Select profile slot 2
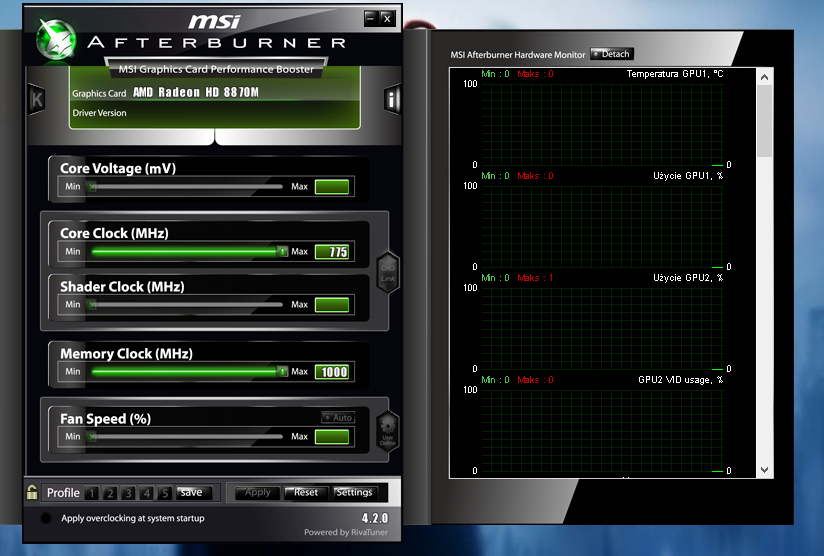824x556 pixels. click(110, 493)
